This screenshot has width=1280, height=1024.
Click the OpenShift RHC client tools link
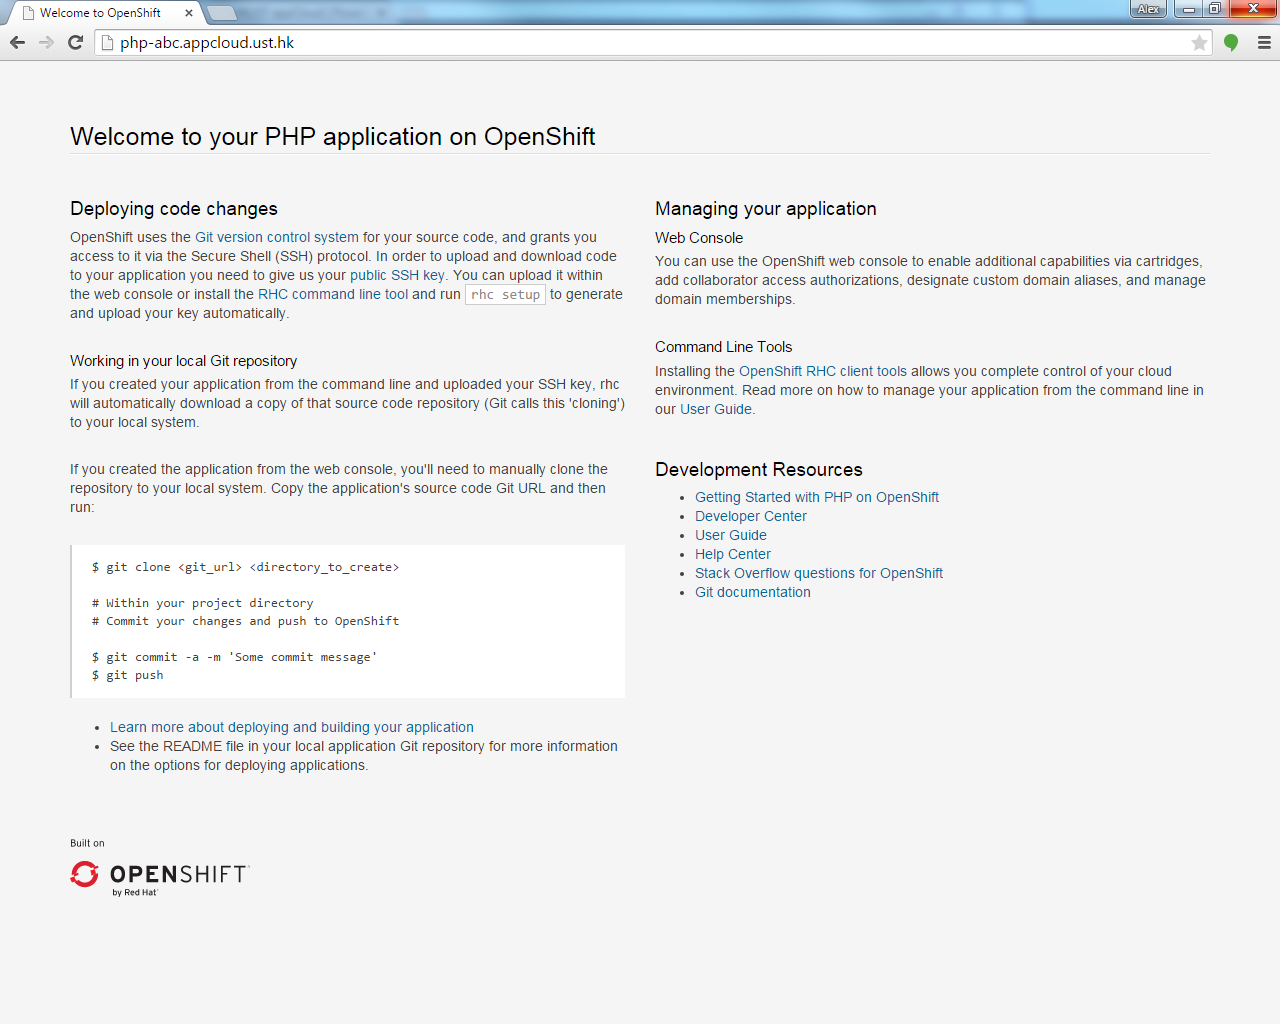click(822, 371)
